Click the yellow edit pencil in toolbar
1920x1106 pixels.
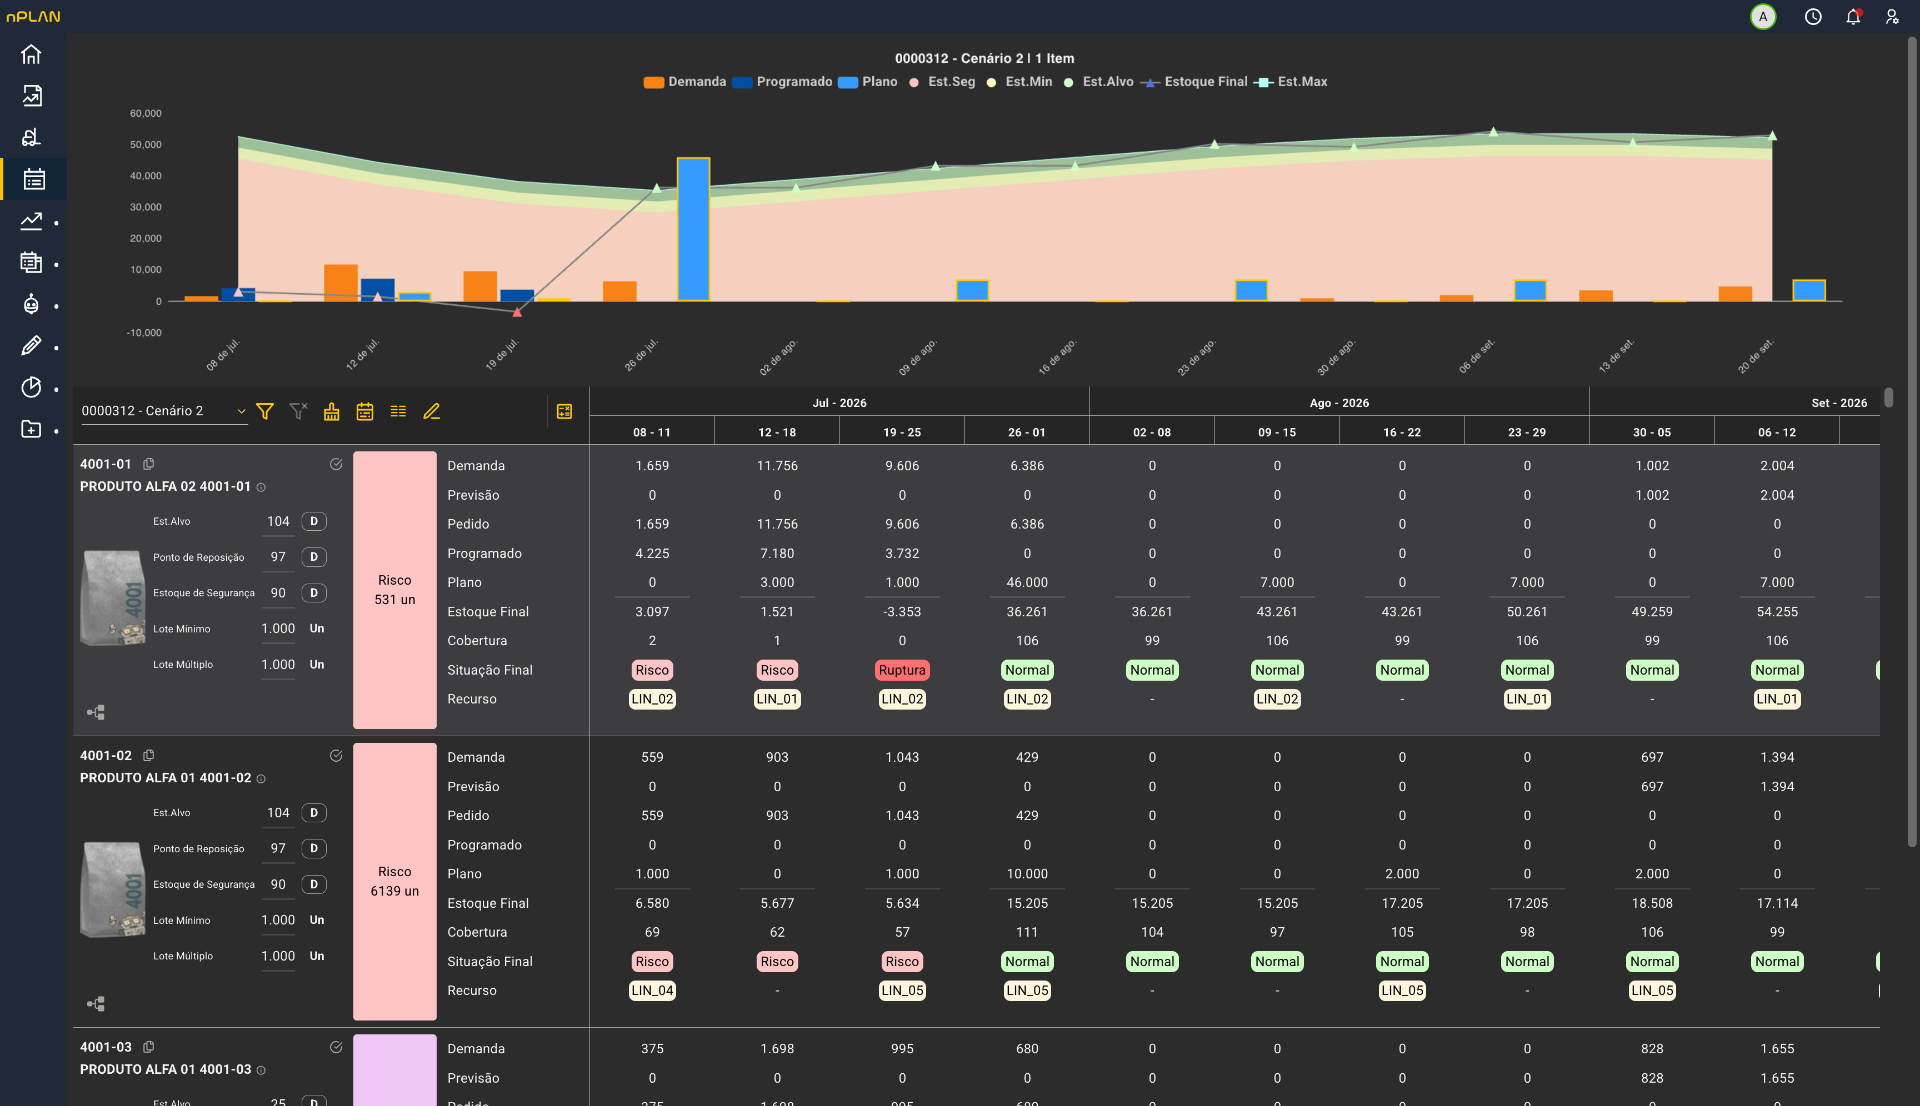(432, 411)
